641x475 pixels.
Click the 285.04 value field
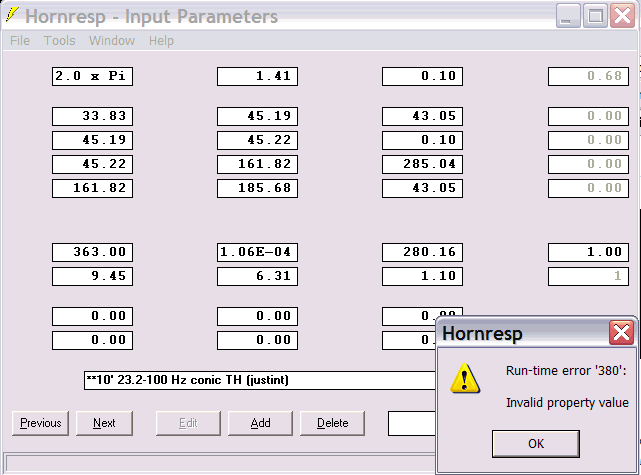(423, 164)
